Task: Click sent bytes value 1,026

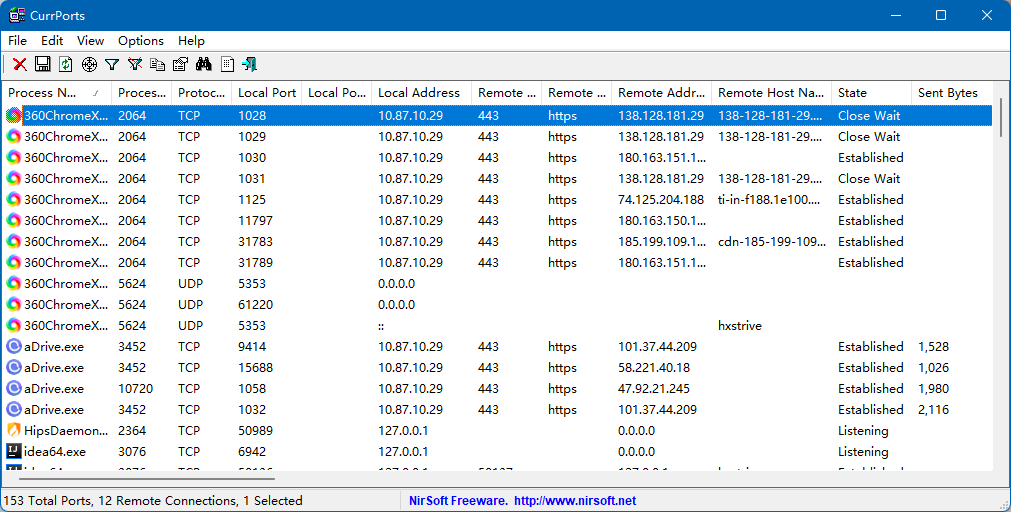Action: tap(934, 368)
